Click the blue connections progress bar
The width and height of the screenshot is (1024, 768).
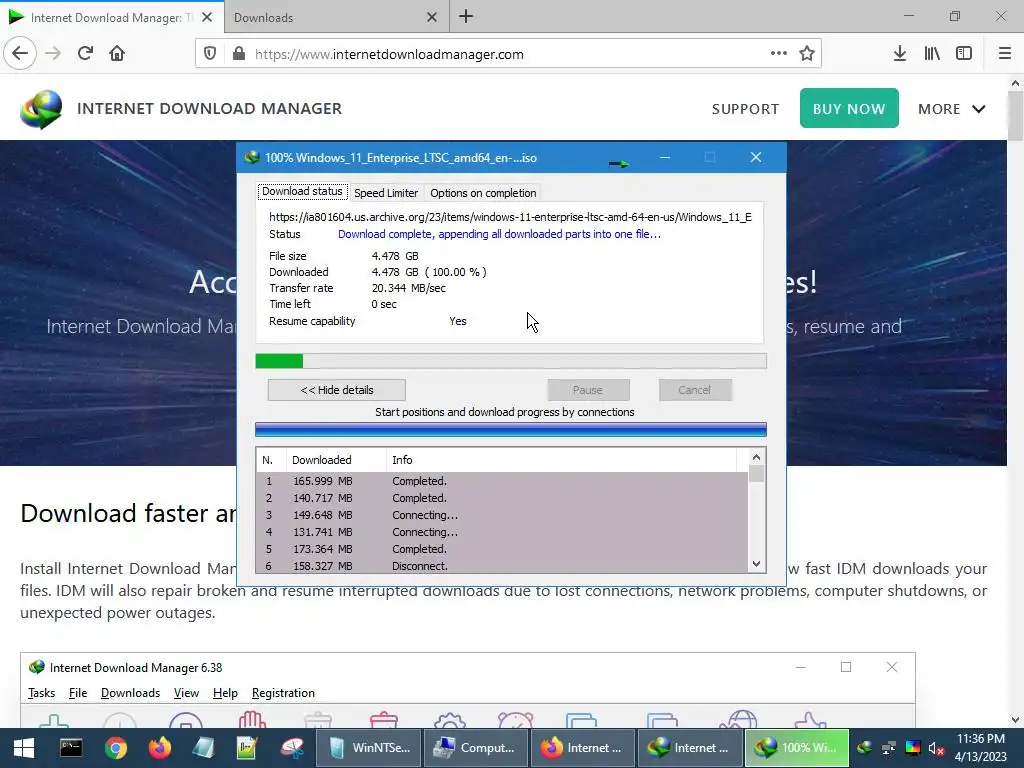[x=511, y=429]
